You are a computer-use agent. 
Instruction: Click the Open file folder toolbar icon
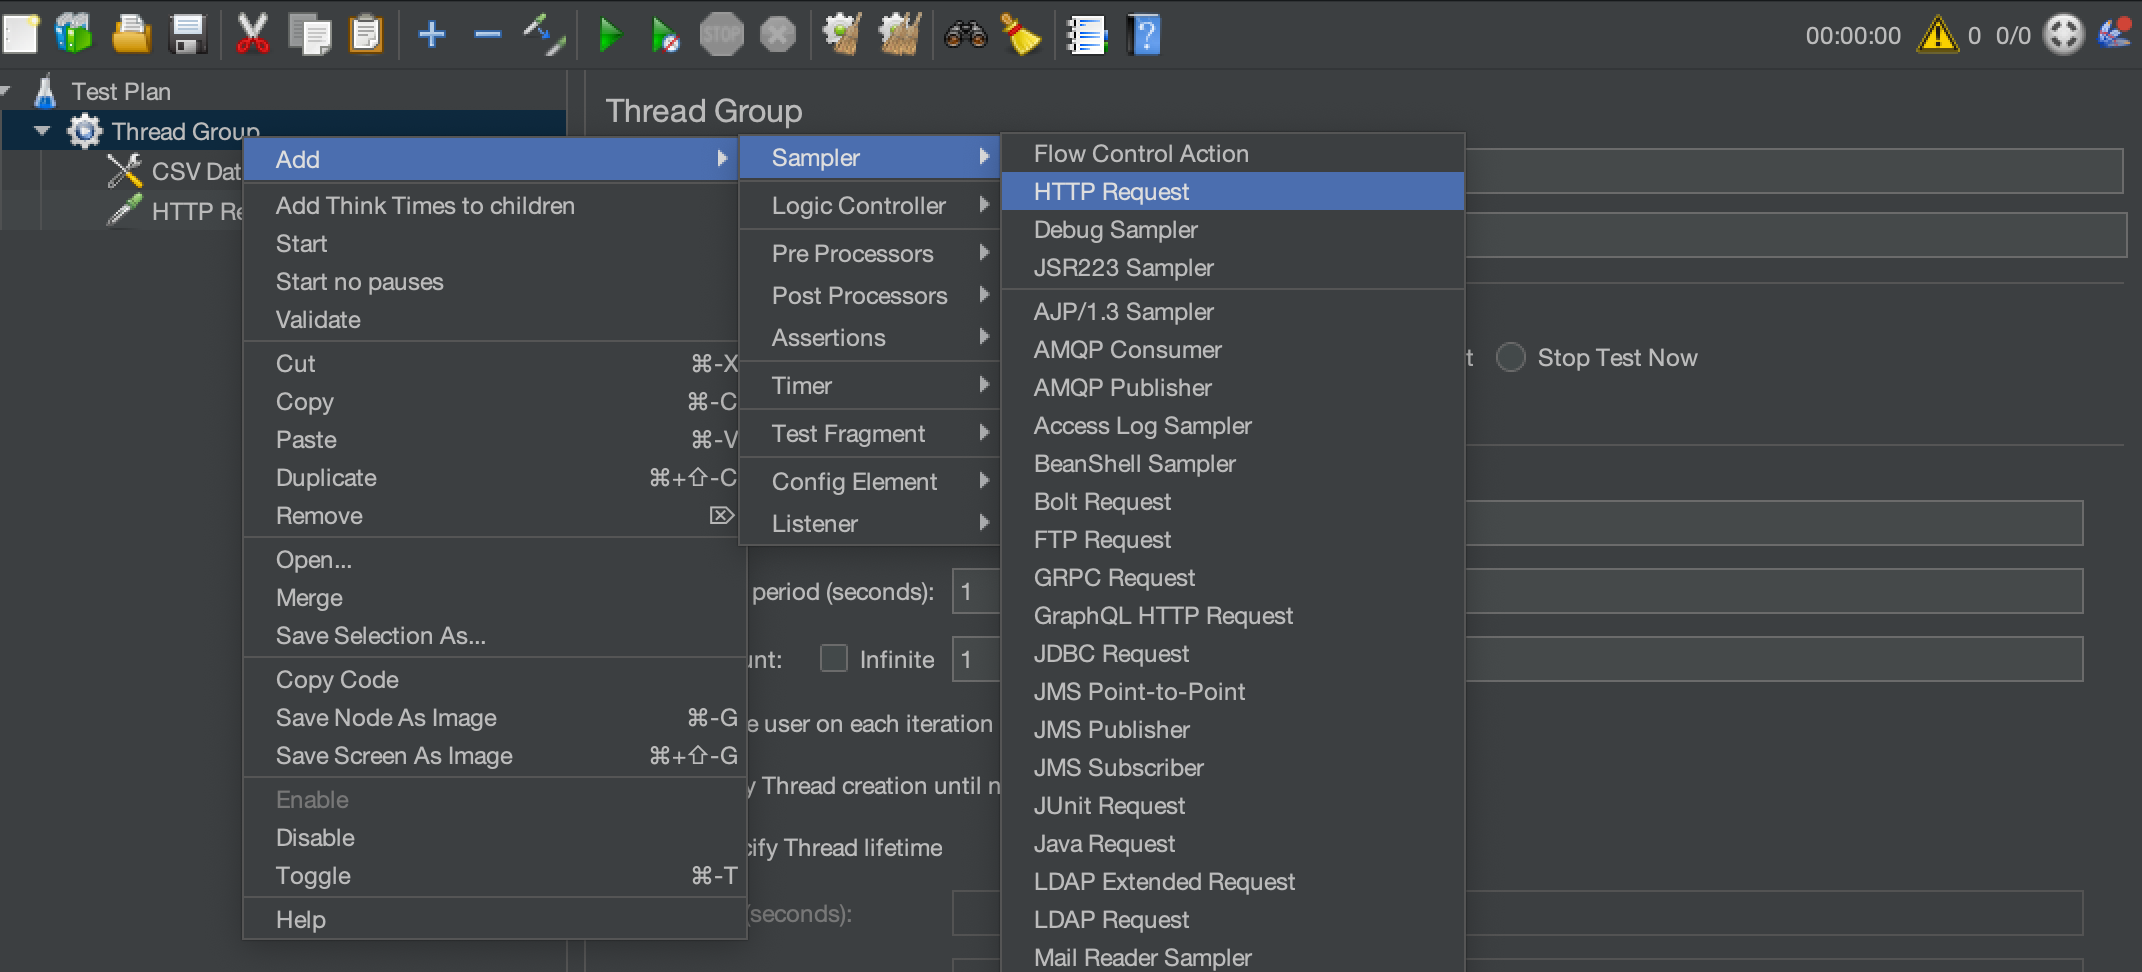(x=131, y=35)
